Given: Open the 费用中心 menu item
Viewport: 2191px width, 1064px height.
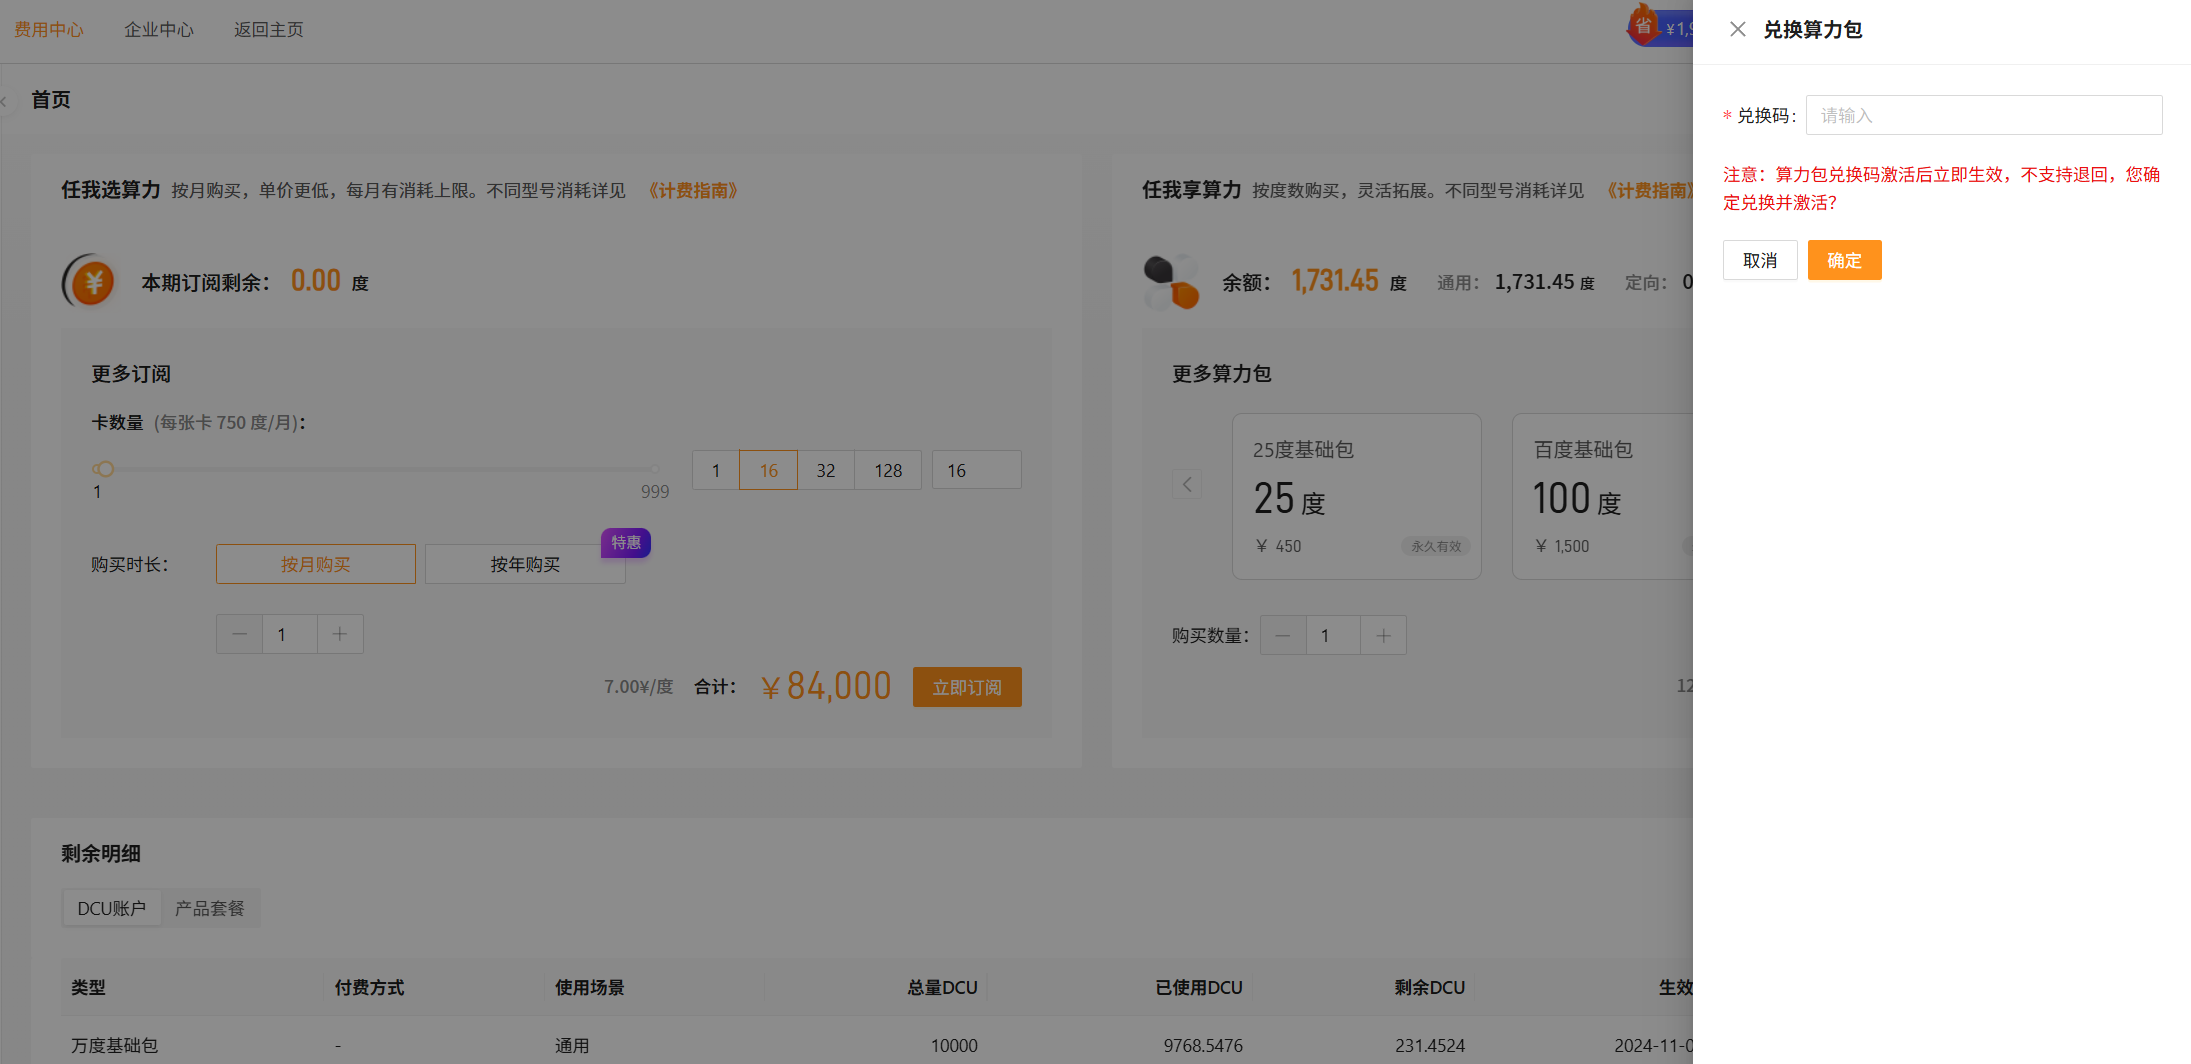Looking at the screenshot, I should (x=49, y=30).
